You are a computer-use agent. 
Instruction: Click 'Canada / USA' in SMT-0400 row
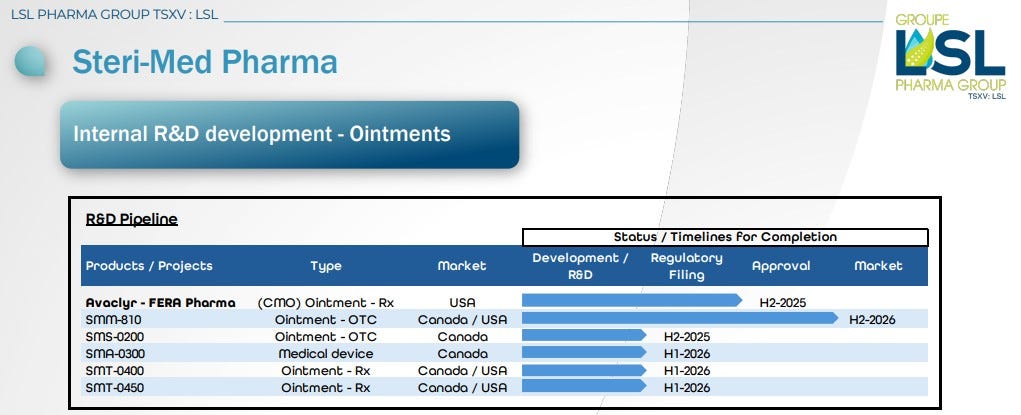(x=462, y=371)
